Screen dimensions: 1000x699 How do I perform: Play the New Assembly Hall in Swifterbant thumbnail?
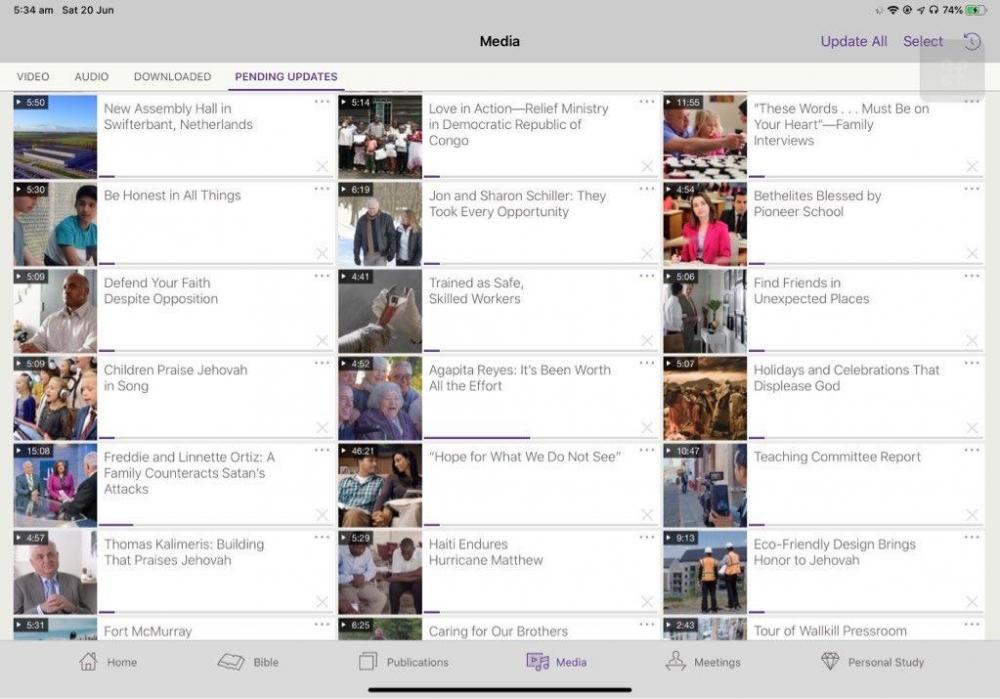click(x=55, y=136)
